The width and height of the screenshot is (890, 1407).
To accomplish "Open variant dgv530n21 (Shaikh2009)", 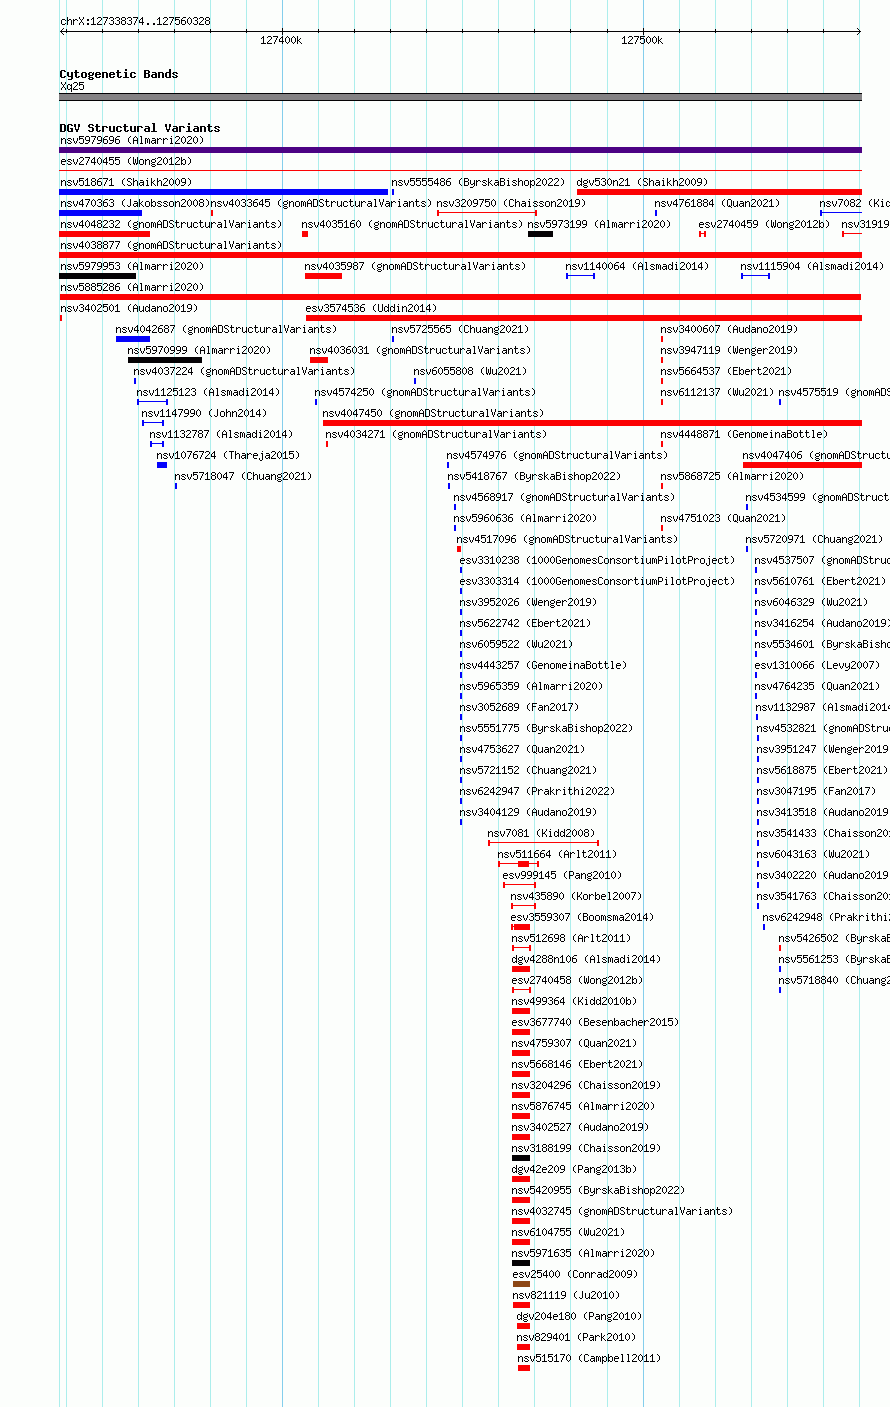I will 642,182.
